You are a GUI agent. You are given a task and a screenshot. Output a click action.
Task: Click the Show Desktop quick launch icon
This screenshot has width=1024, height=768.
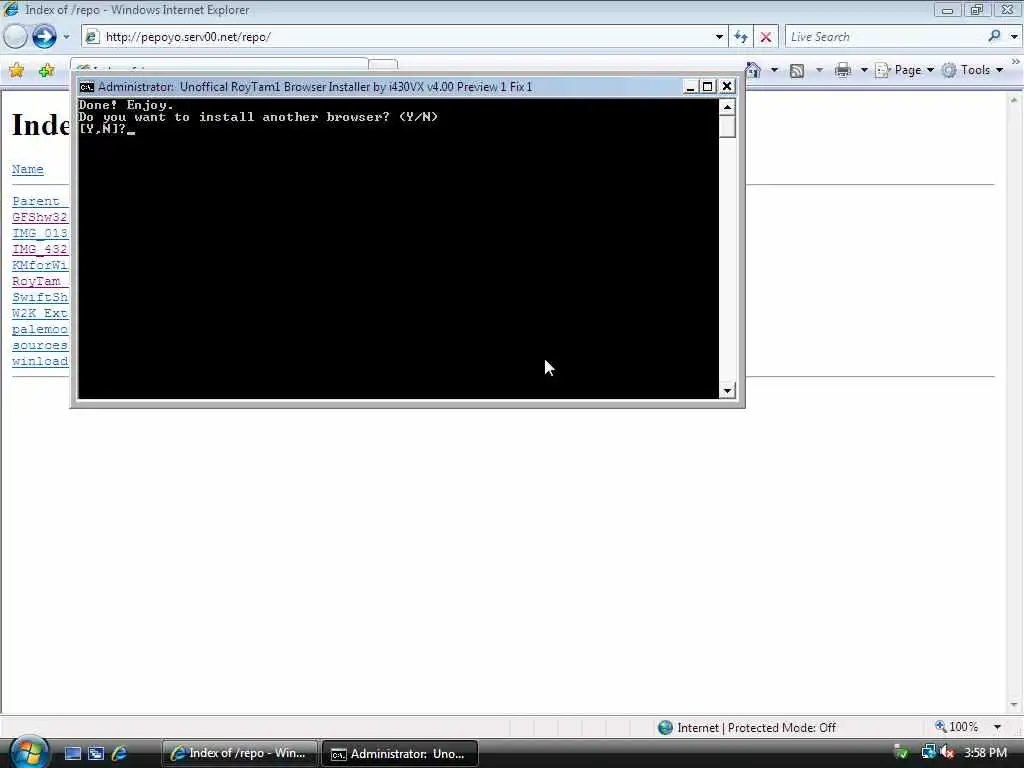[x=72, y=754]
